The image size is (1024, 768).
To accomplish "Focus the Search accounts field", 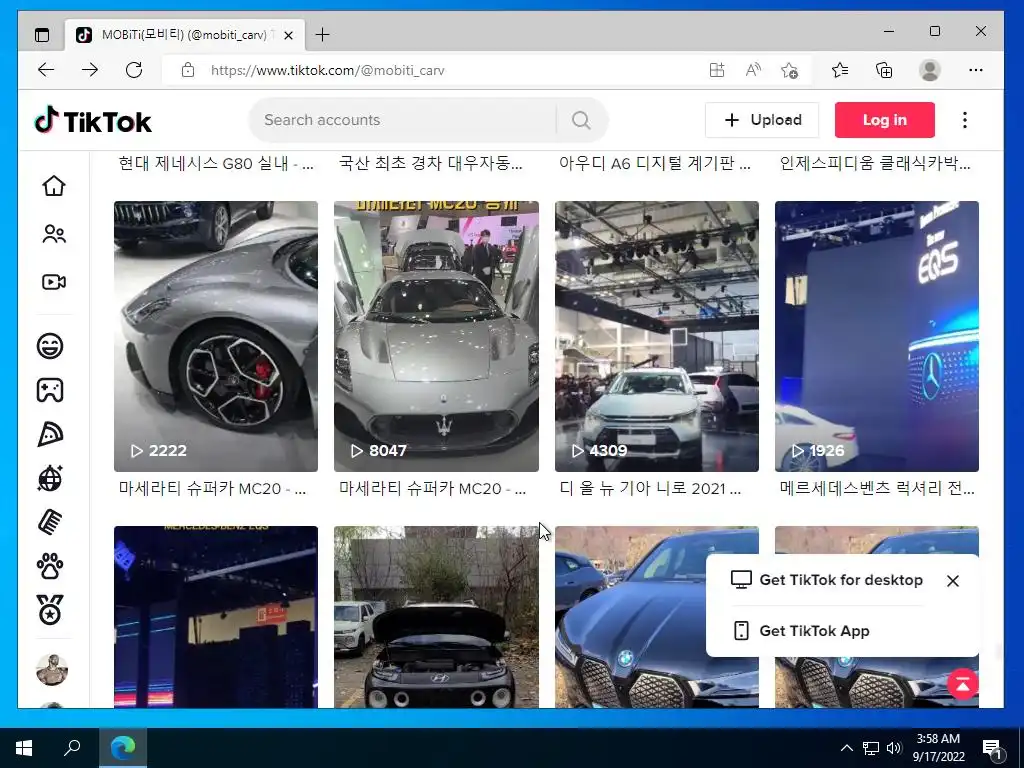I will tap(402, 120).
